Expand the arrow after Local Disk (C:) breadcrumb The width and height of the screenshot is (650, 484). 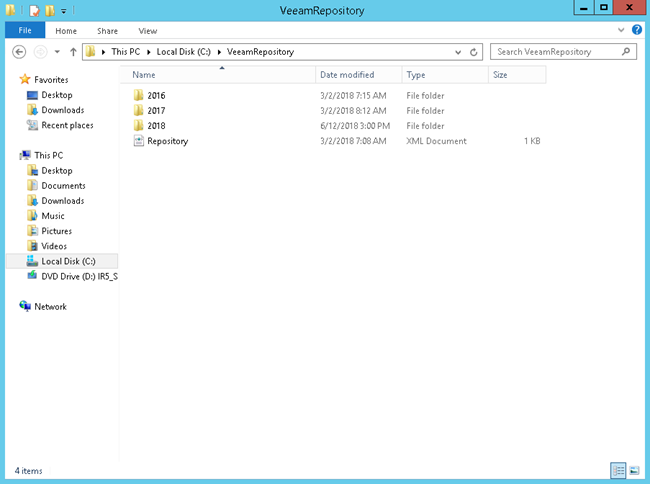point(219,52)
